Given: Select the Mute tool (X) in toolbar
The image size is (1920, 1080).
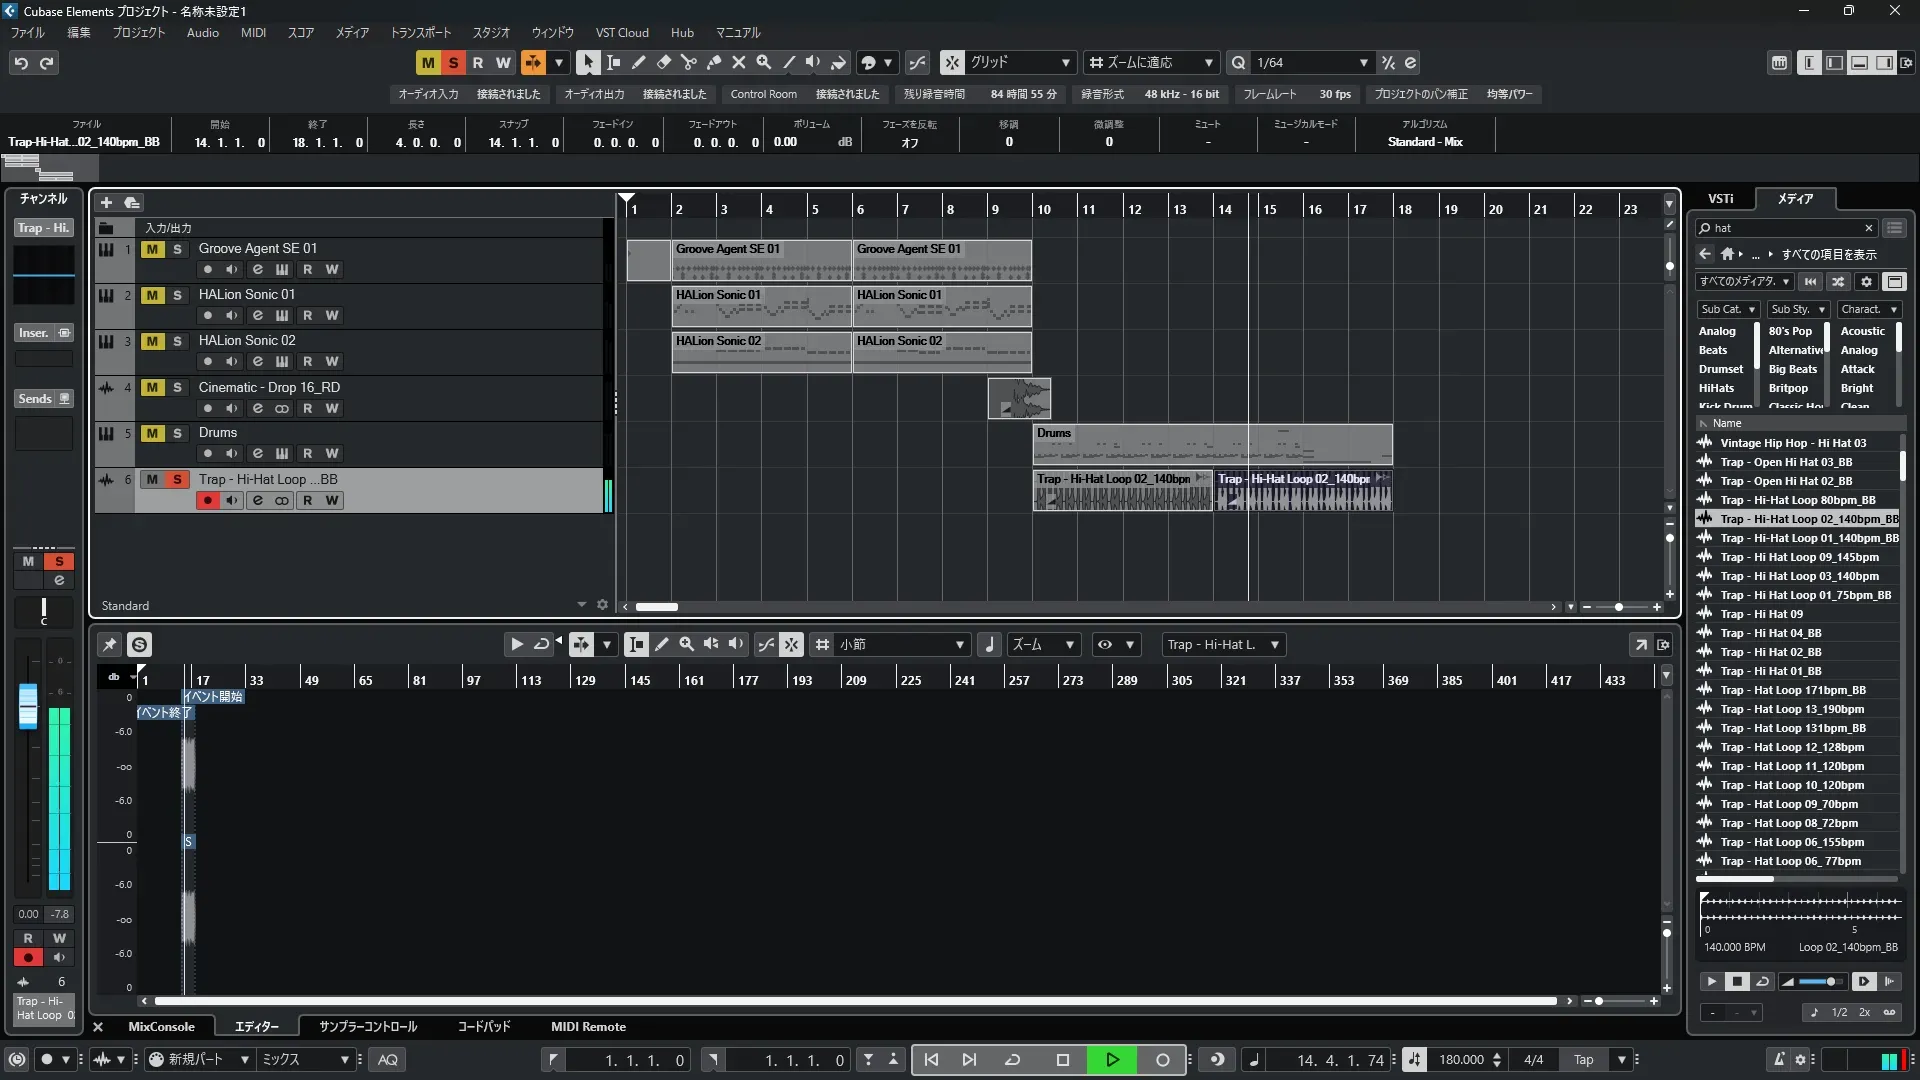Looking at the screenshot, I should pos(738,62).
